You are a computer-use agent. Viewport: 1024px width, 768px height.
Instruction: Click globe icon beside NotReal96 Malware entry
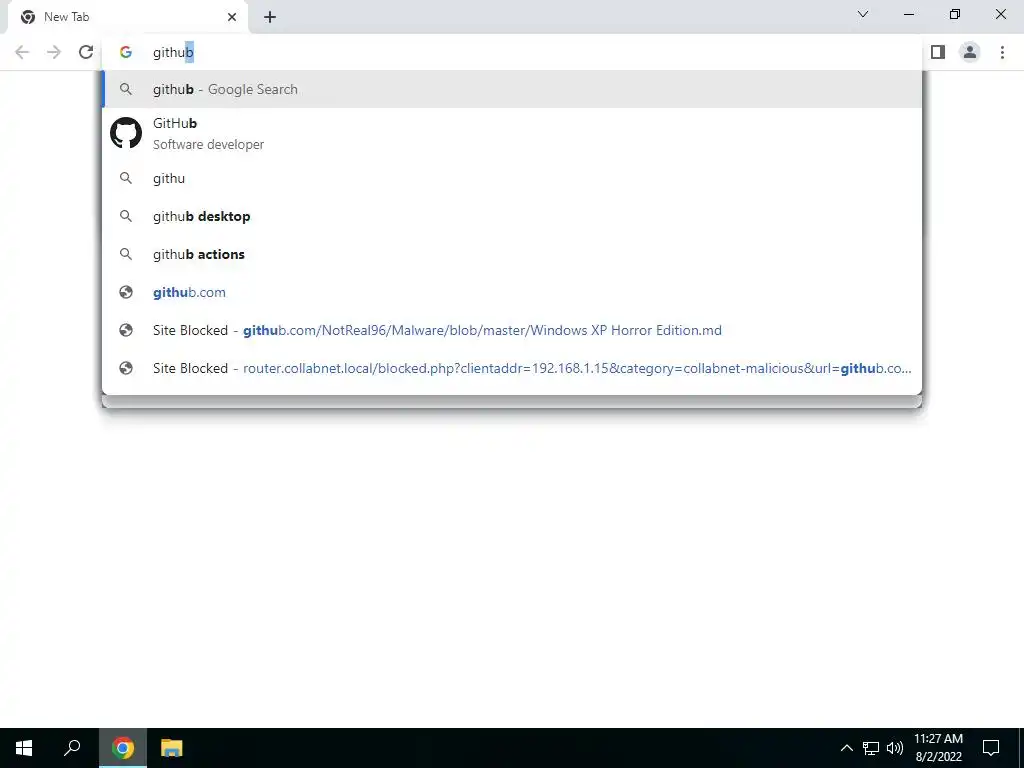pos(126,330)
